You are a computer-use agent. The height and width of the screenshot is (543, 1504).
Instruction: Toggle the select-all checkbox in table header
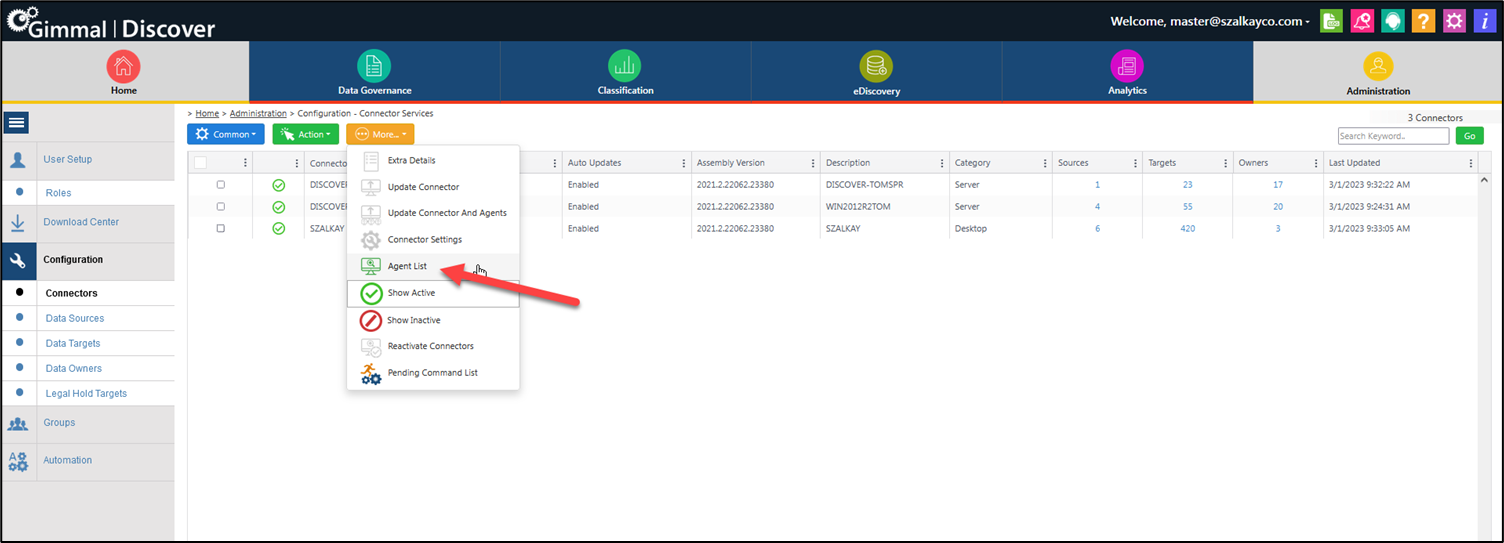pyautogui.click(x=201, y=163)
